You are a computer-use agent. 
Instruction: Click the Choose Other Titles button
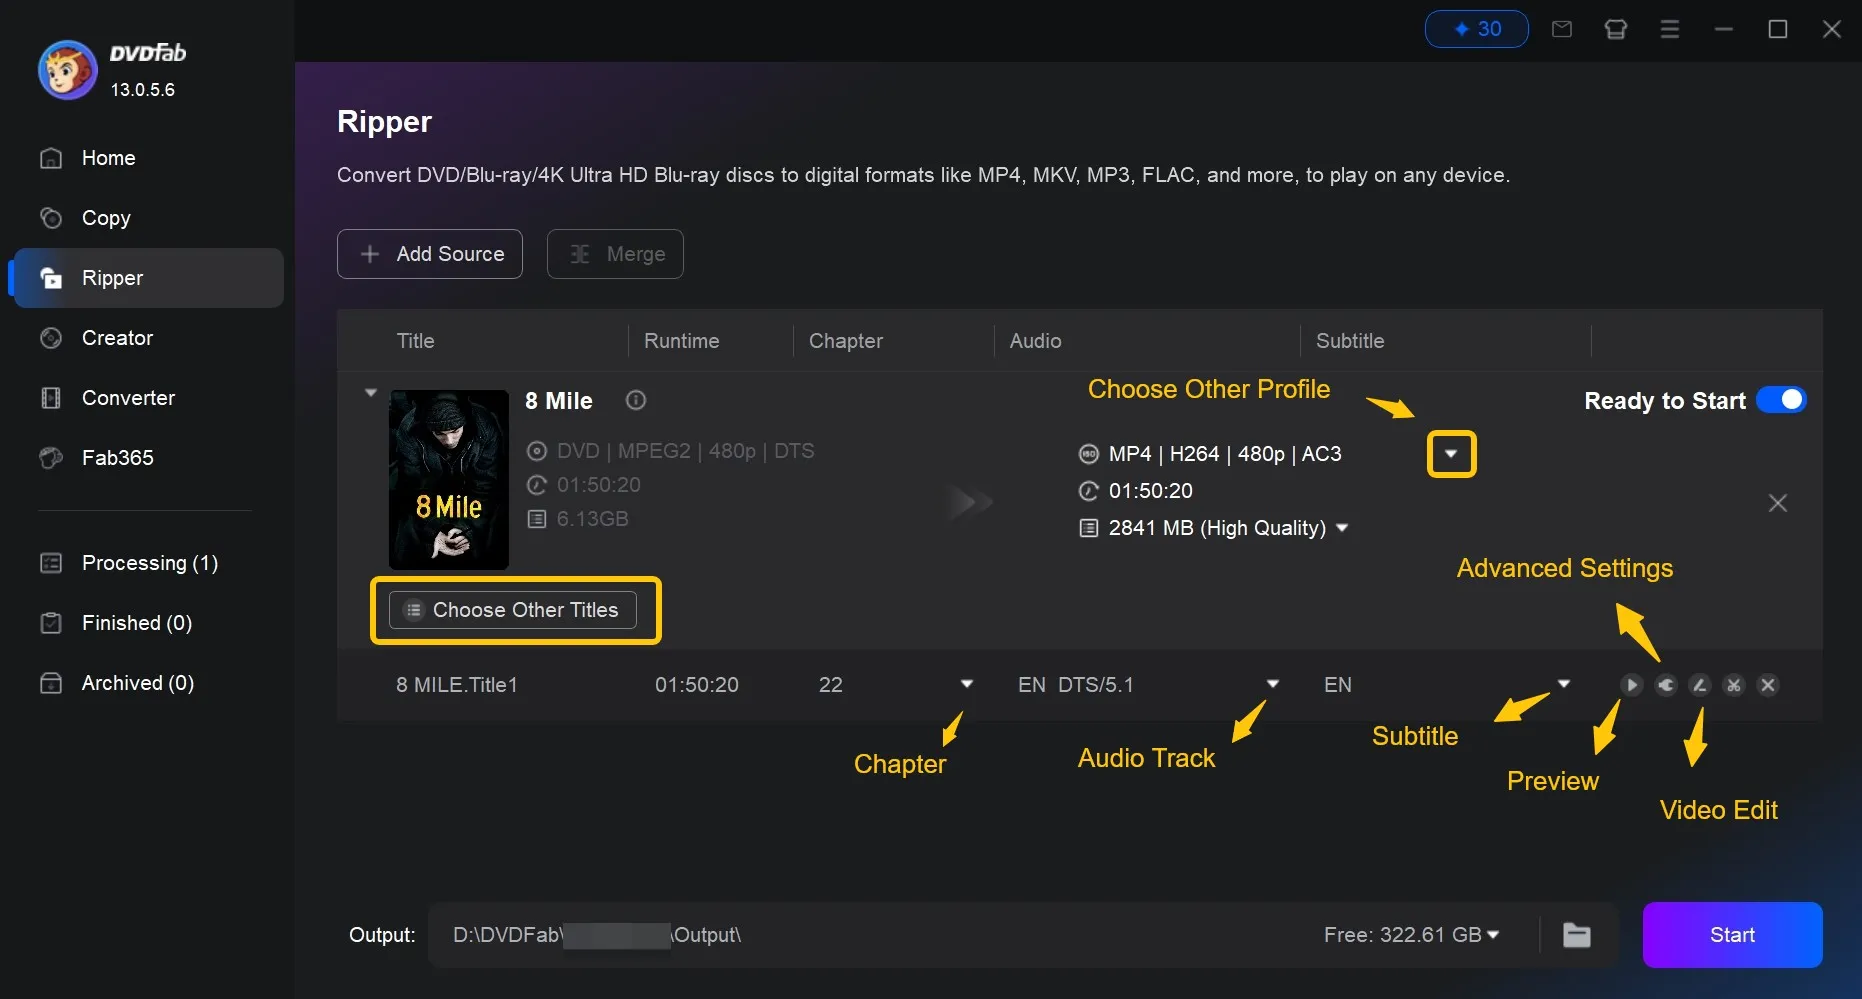[515, 609]
